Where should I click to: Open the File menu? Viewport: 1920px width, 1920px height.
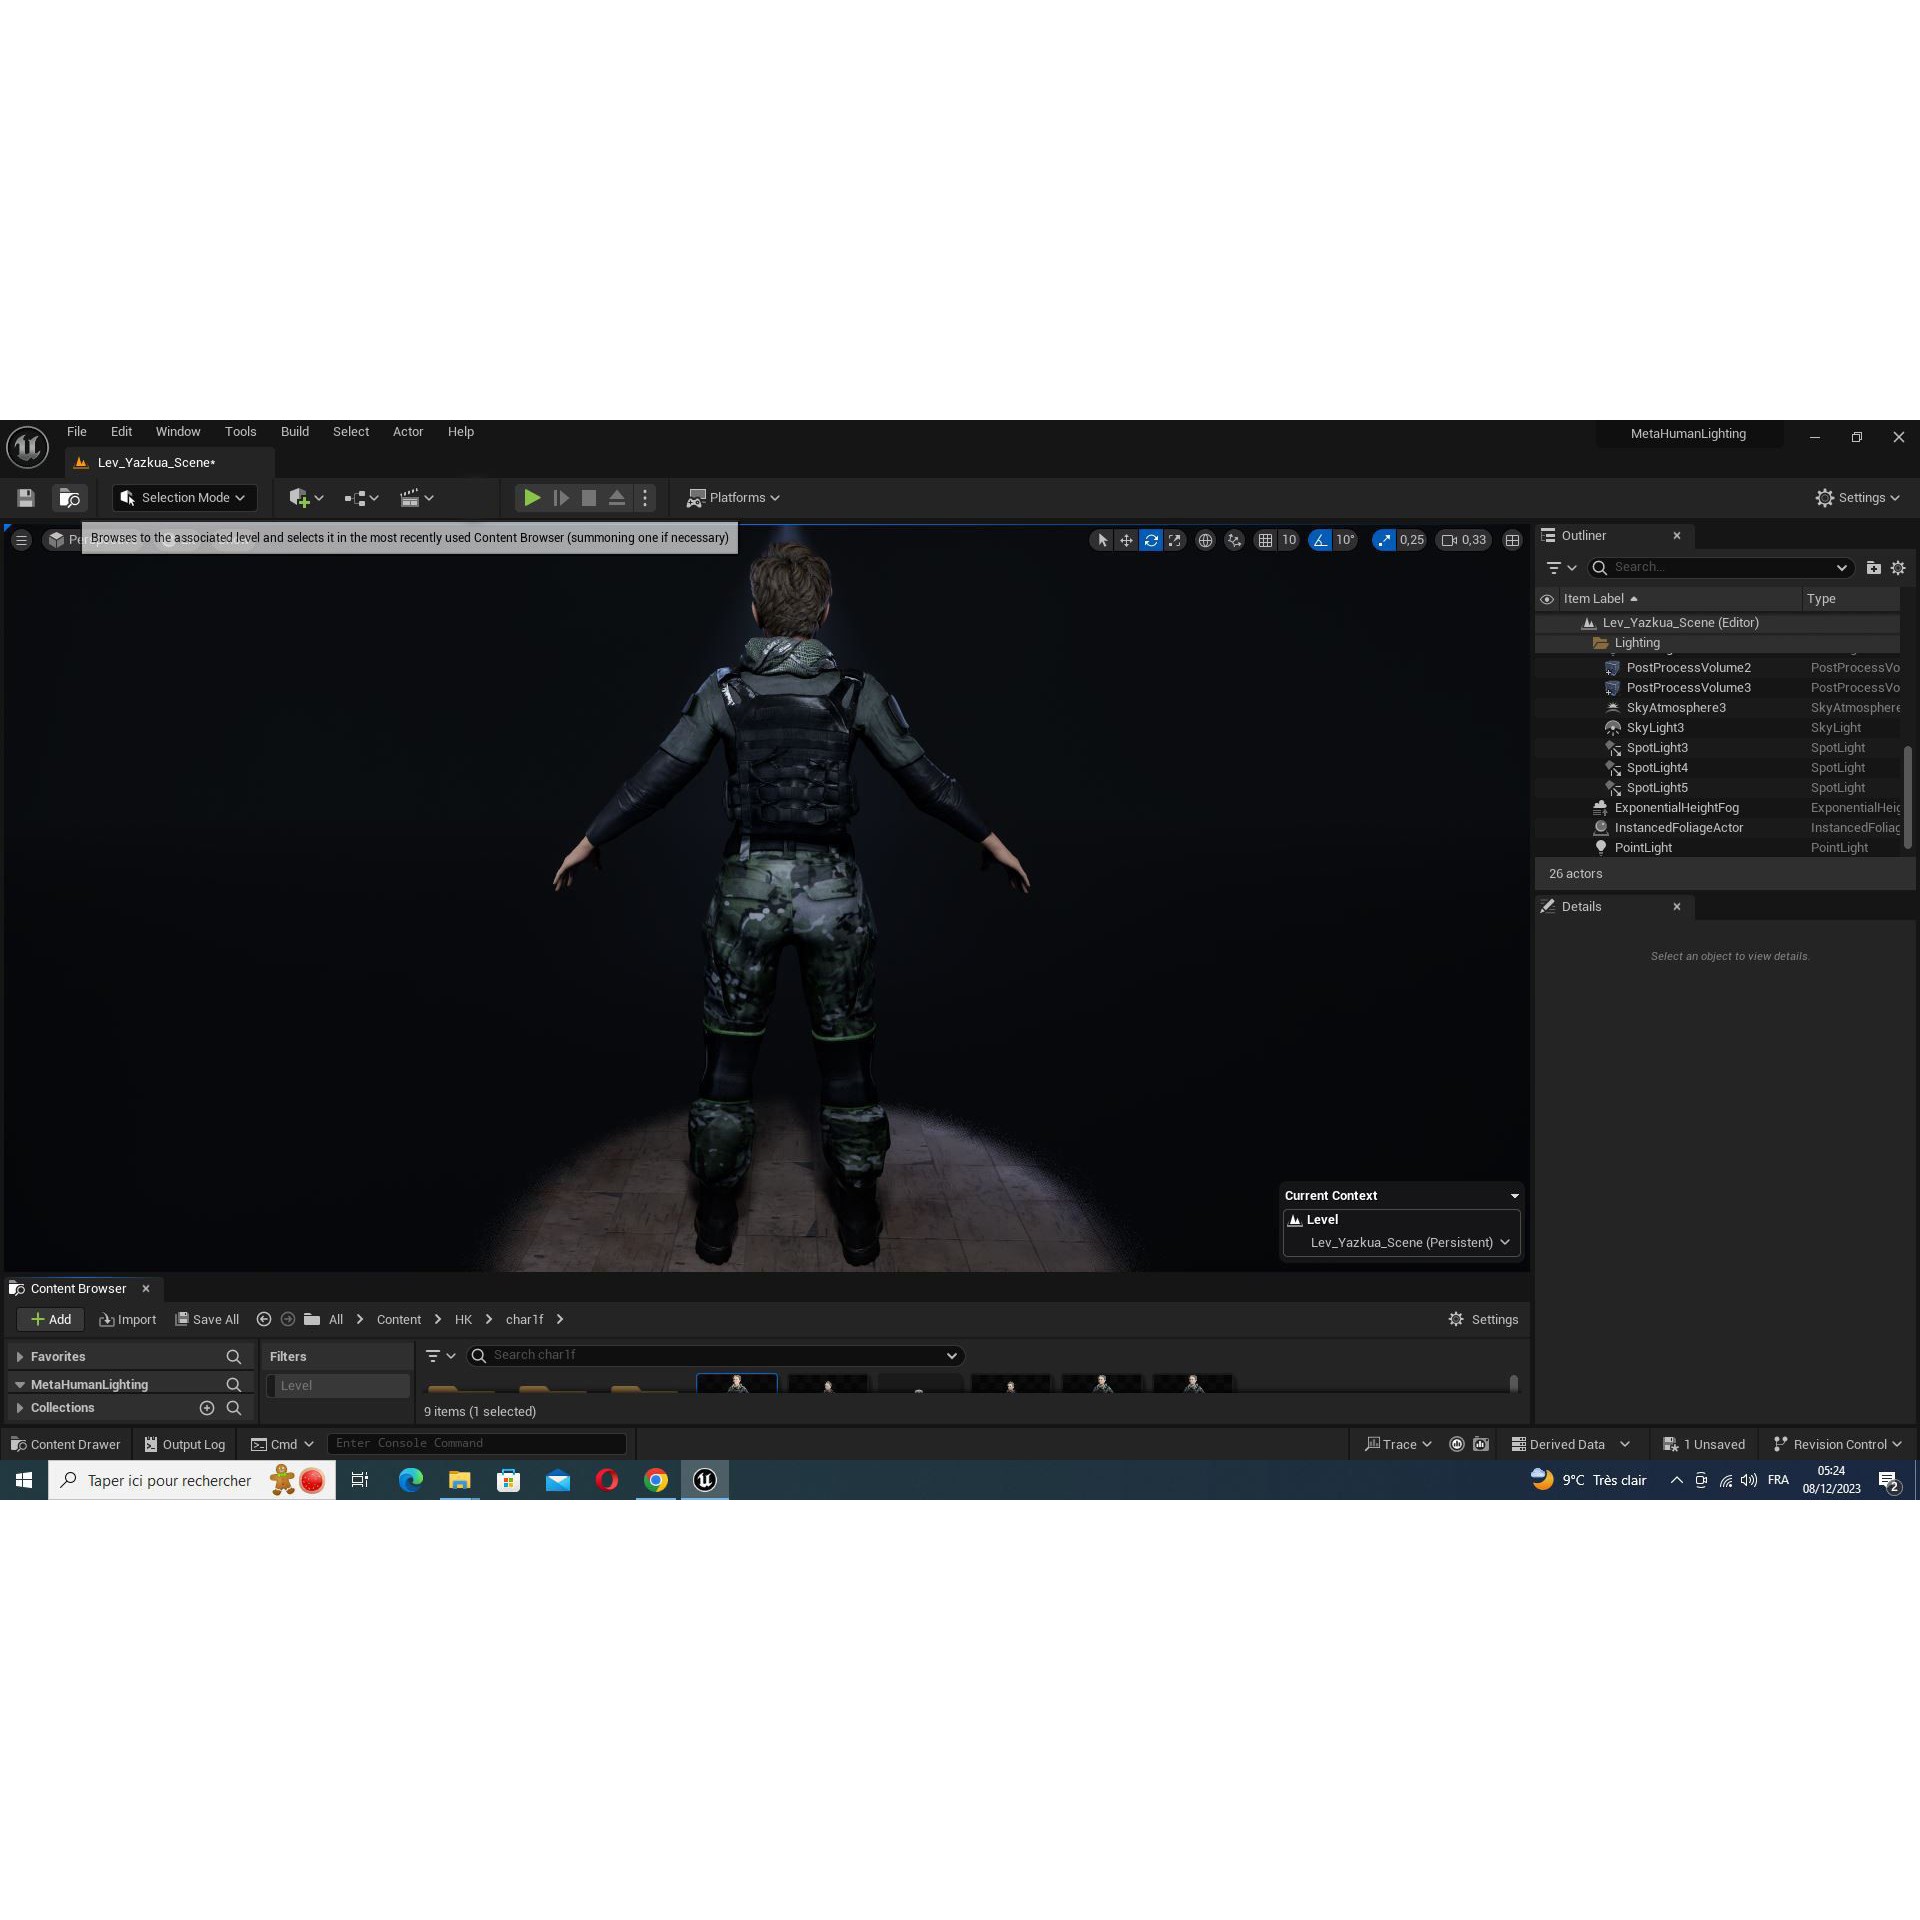coord(77,432)
